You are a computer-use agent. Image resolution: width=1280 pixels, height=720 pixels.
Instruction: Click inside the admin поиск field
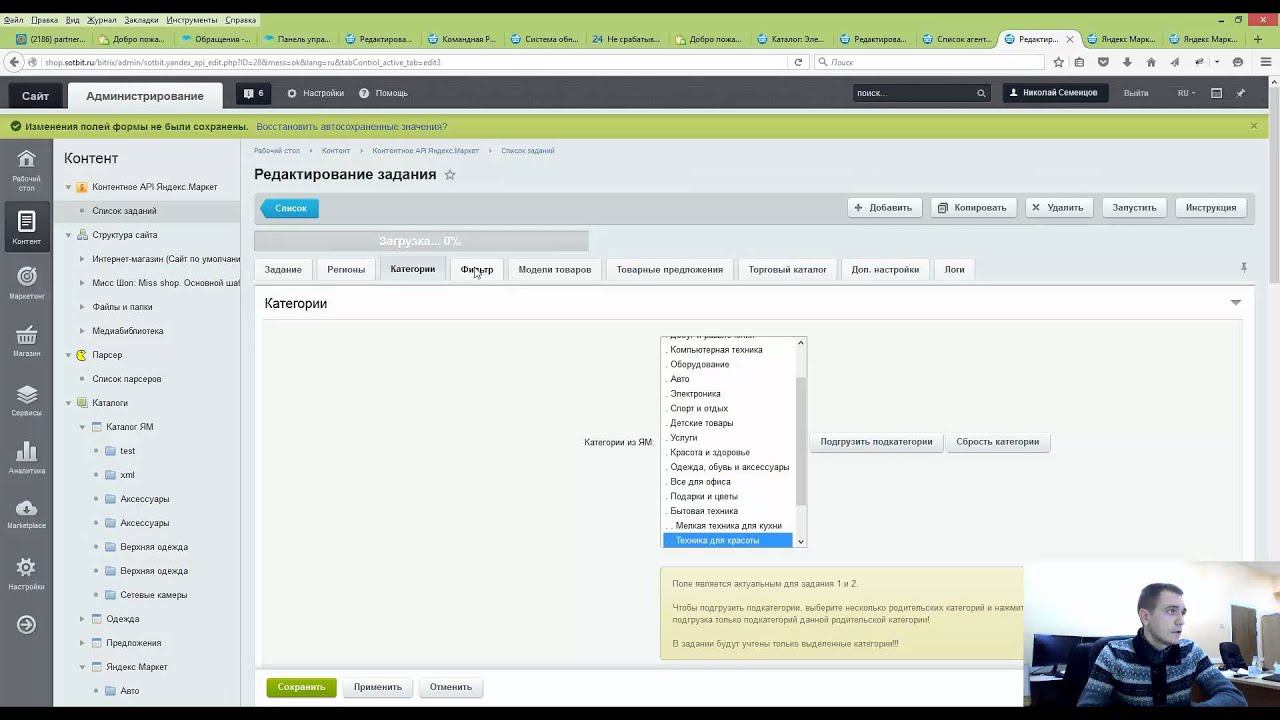[914, 93]
